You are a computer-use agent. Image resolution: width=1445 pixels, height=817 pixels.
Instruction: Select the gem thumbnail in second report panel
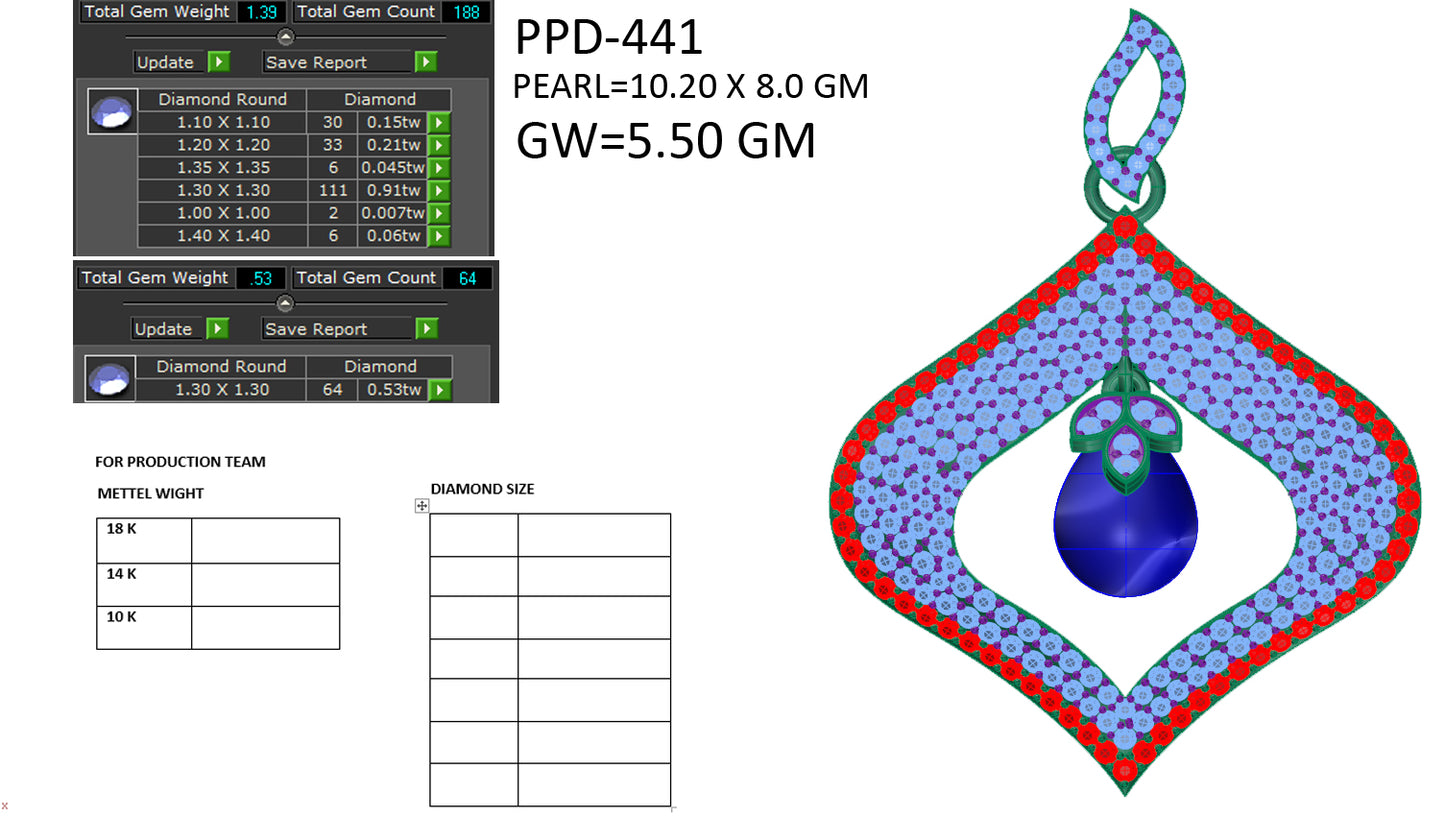(110, 379)
